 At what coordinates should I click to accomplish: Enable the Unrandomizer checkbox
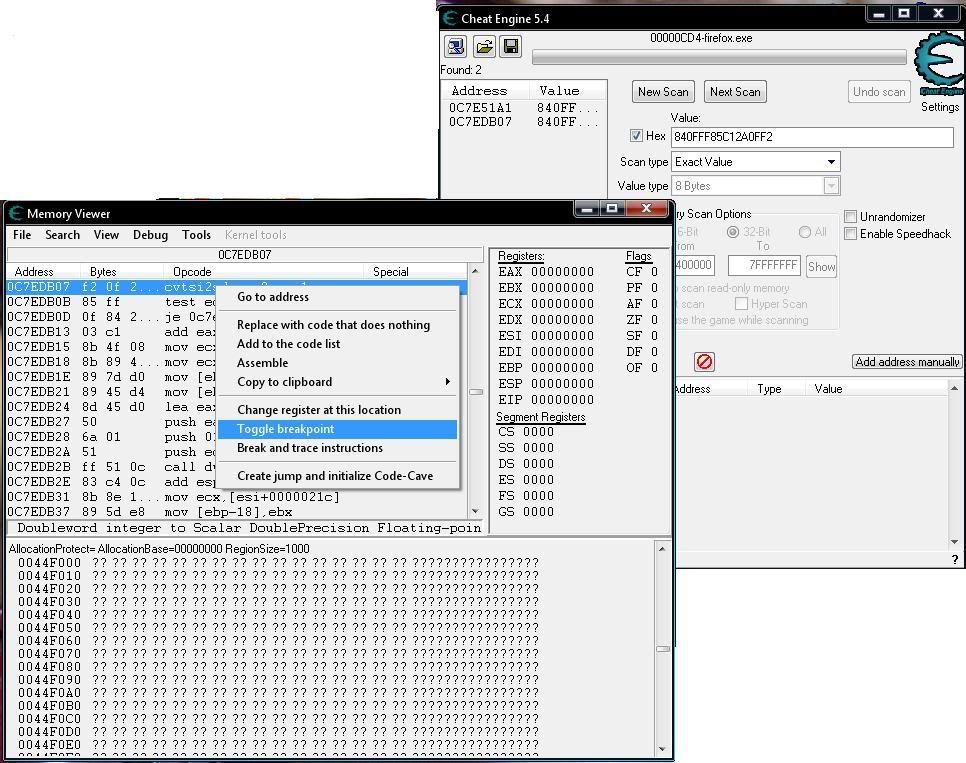click(851, 216)
